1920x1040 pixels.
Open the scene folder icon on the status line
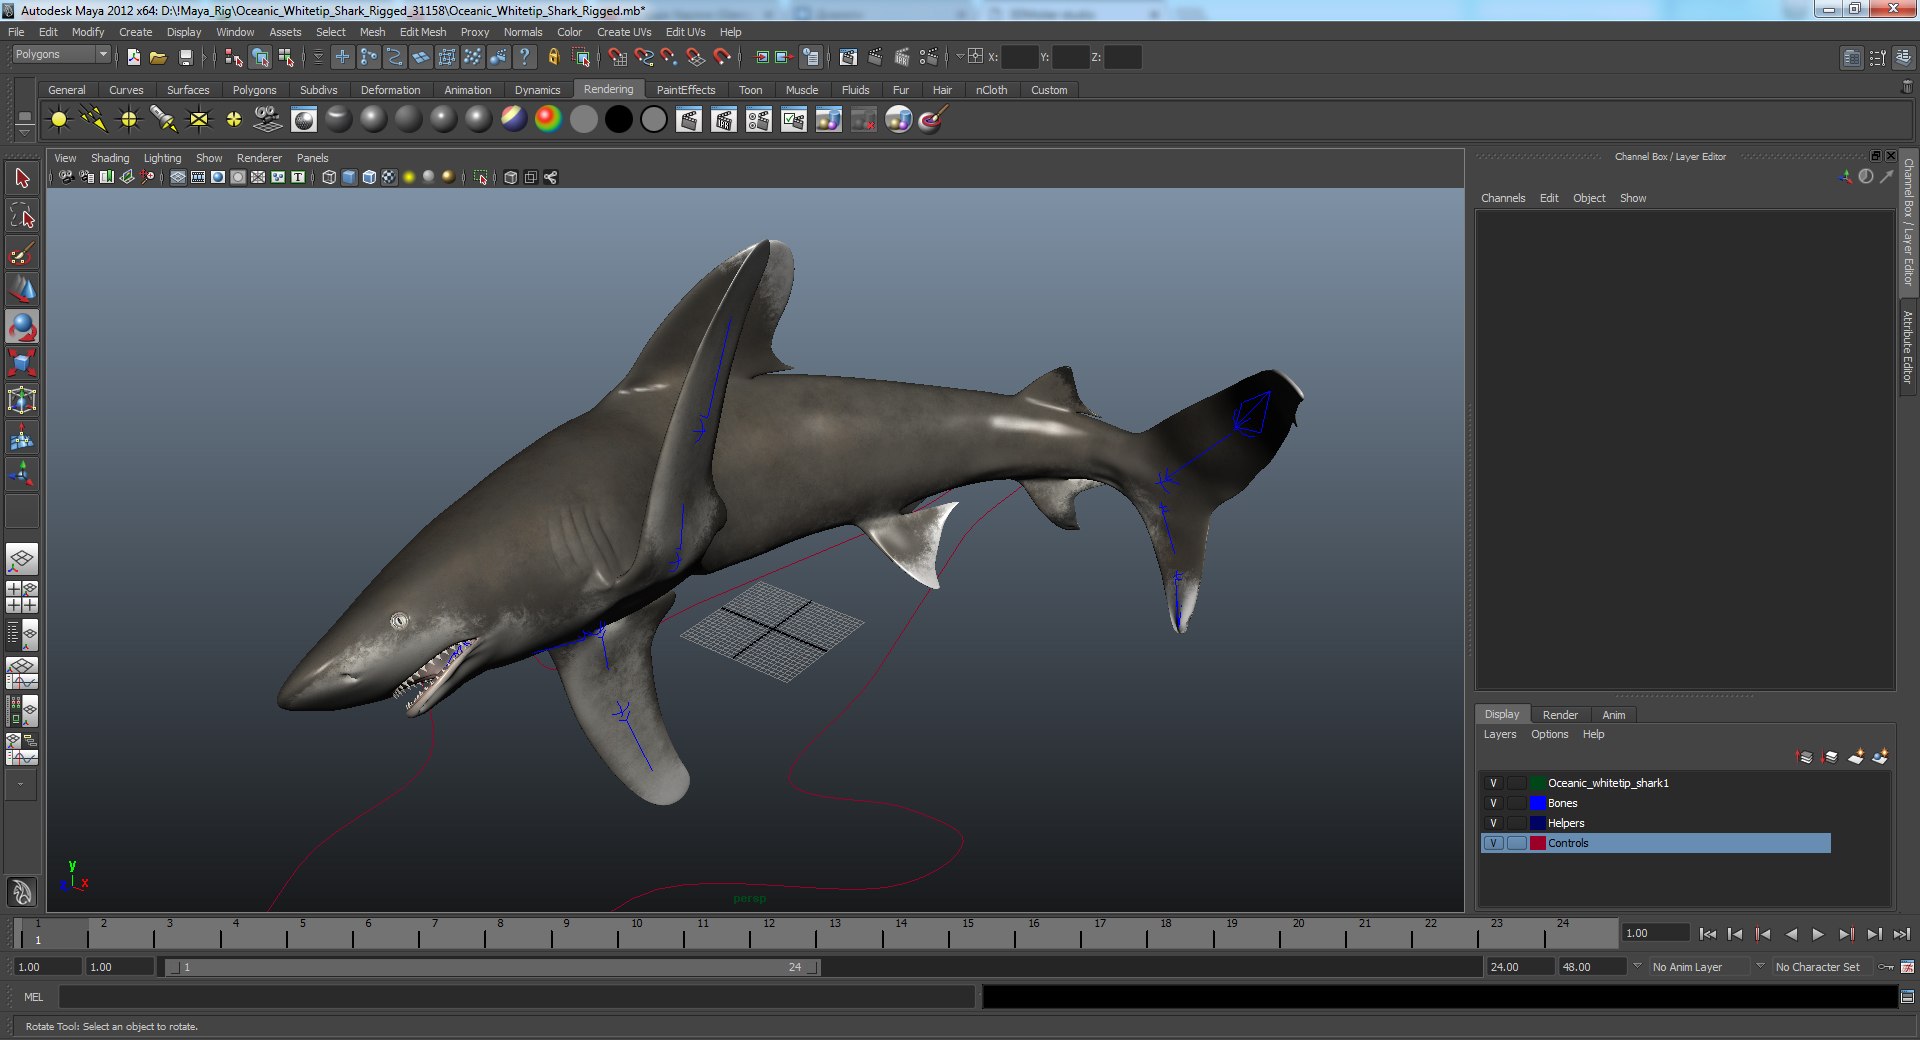pyautogui.click(x=158, y=57)
